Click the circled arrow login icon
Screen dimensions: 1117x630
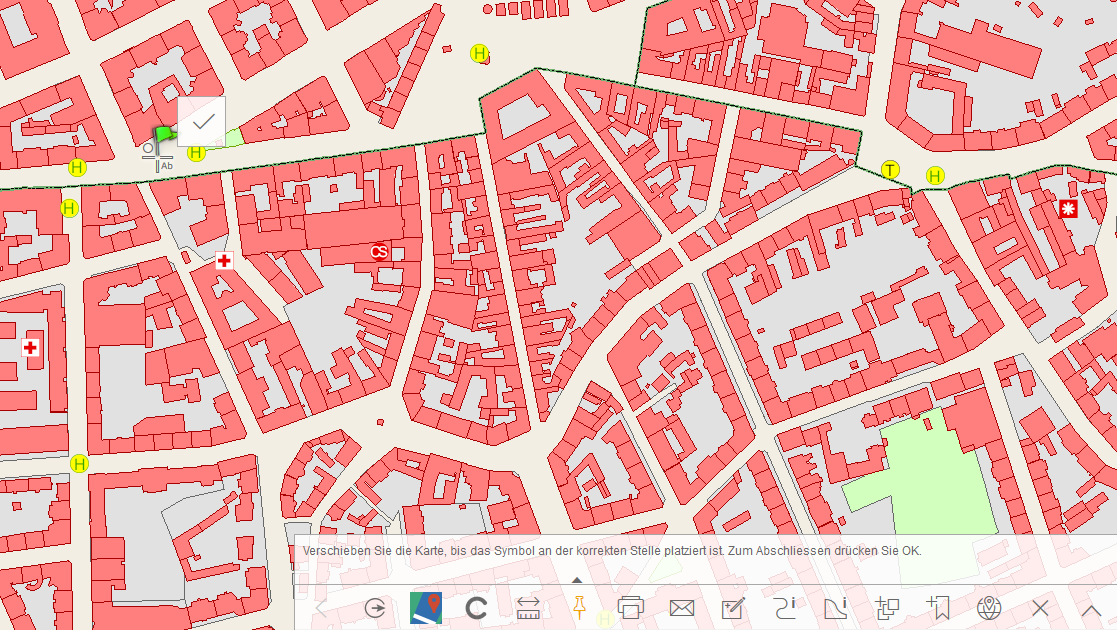[x=375, y=608]
